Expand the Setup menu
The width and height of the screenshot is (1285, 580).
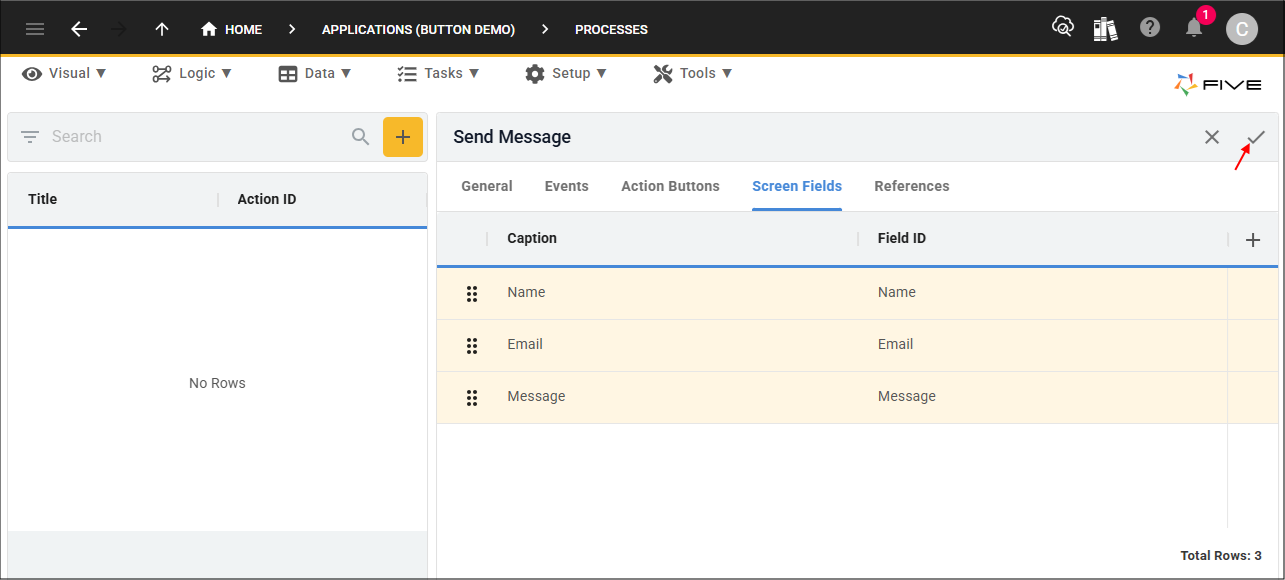pos(566,73)
